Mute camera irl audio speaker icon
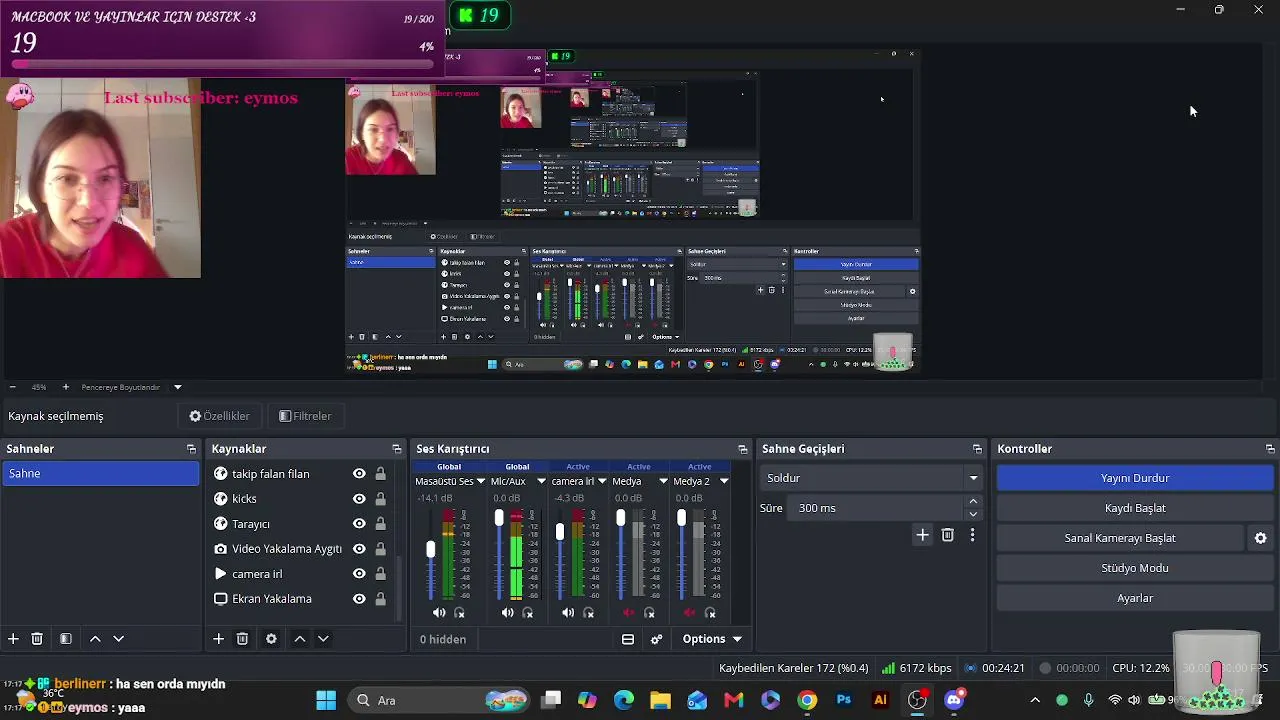The width and height of the screenshot is (1280, 720). [x=568, y=613]
